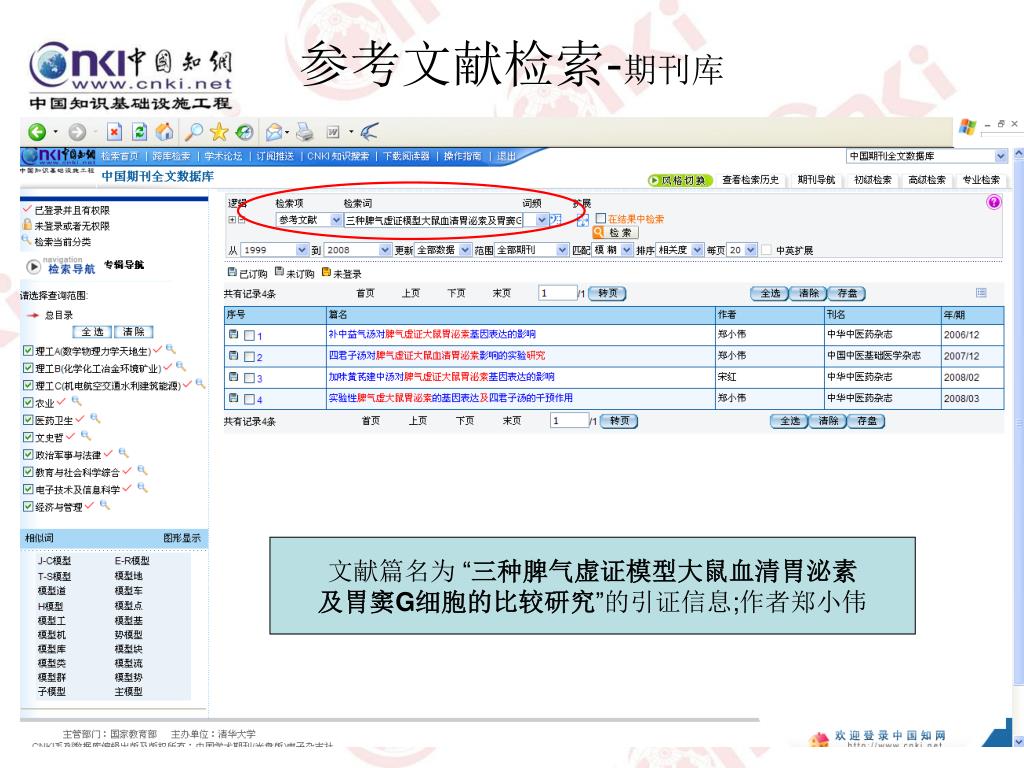Switch to the 高级检索 tab
This screenshot has width=1024, height=768.
coord(927,180)
